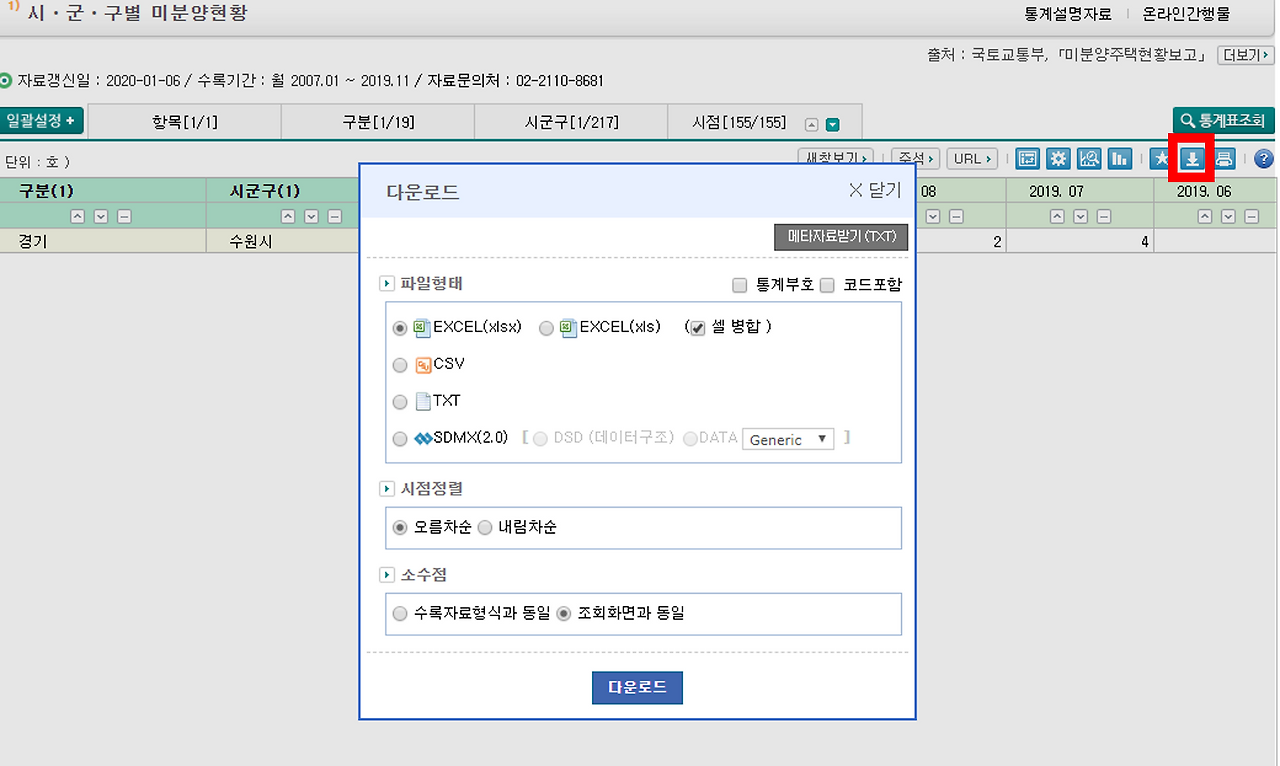Click the star favorites icon
The width and height of the screenshot is (1280, 766).
pos(1160,158)
